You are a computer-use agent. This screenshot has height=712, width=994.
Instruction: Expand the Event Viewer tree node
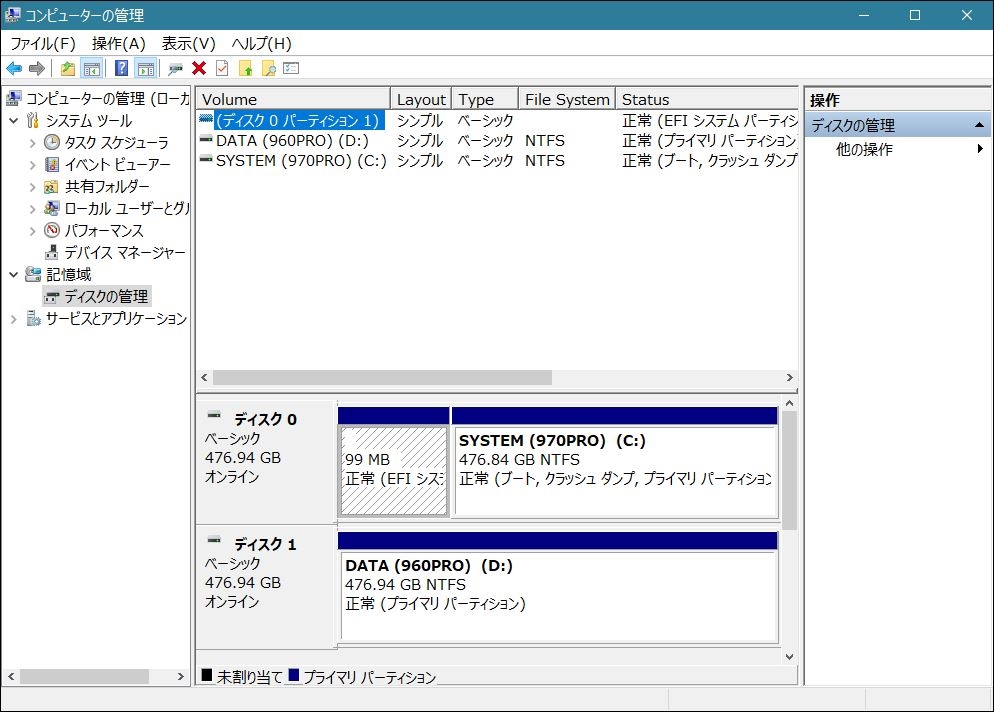click(32, 165)
